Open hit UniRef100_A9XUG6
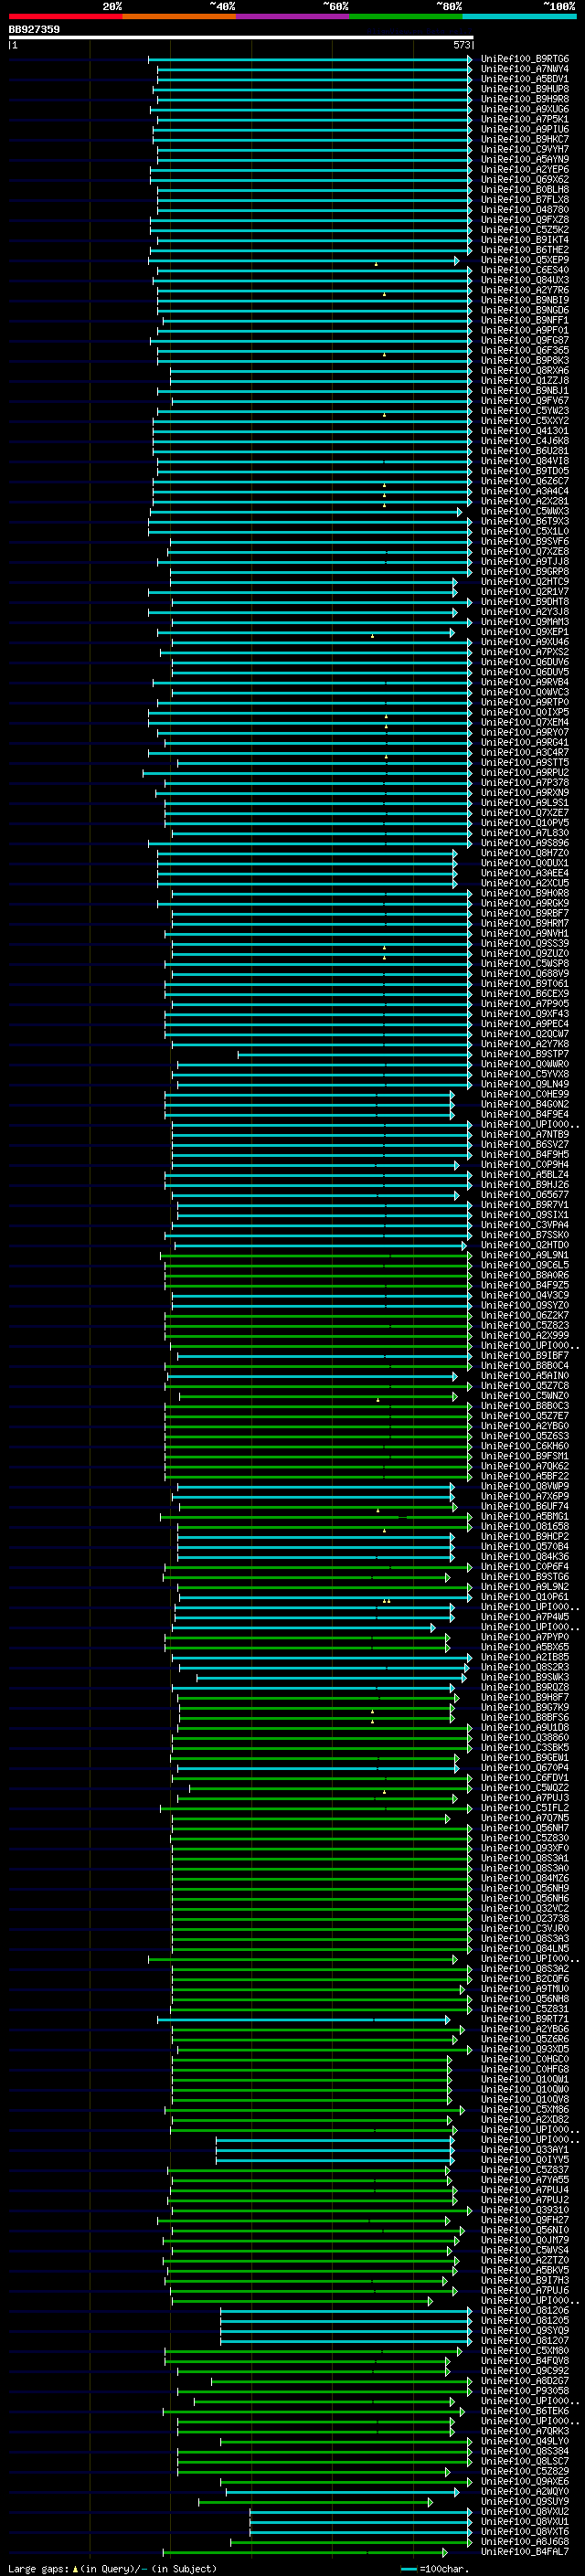 525,109
